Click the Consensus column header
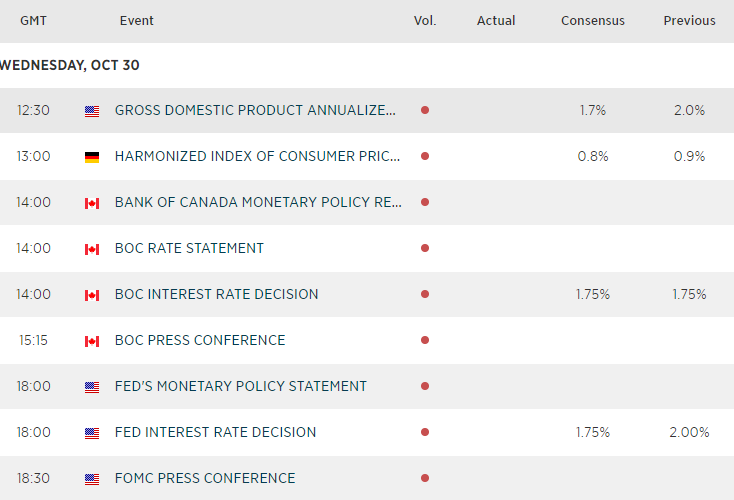 coord(593,21)
